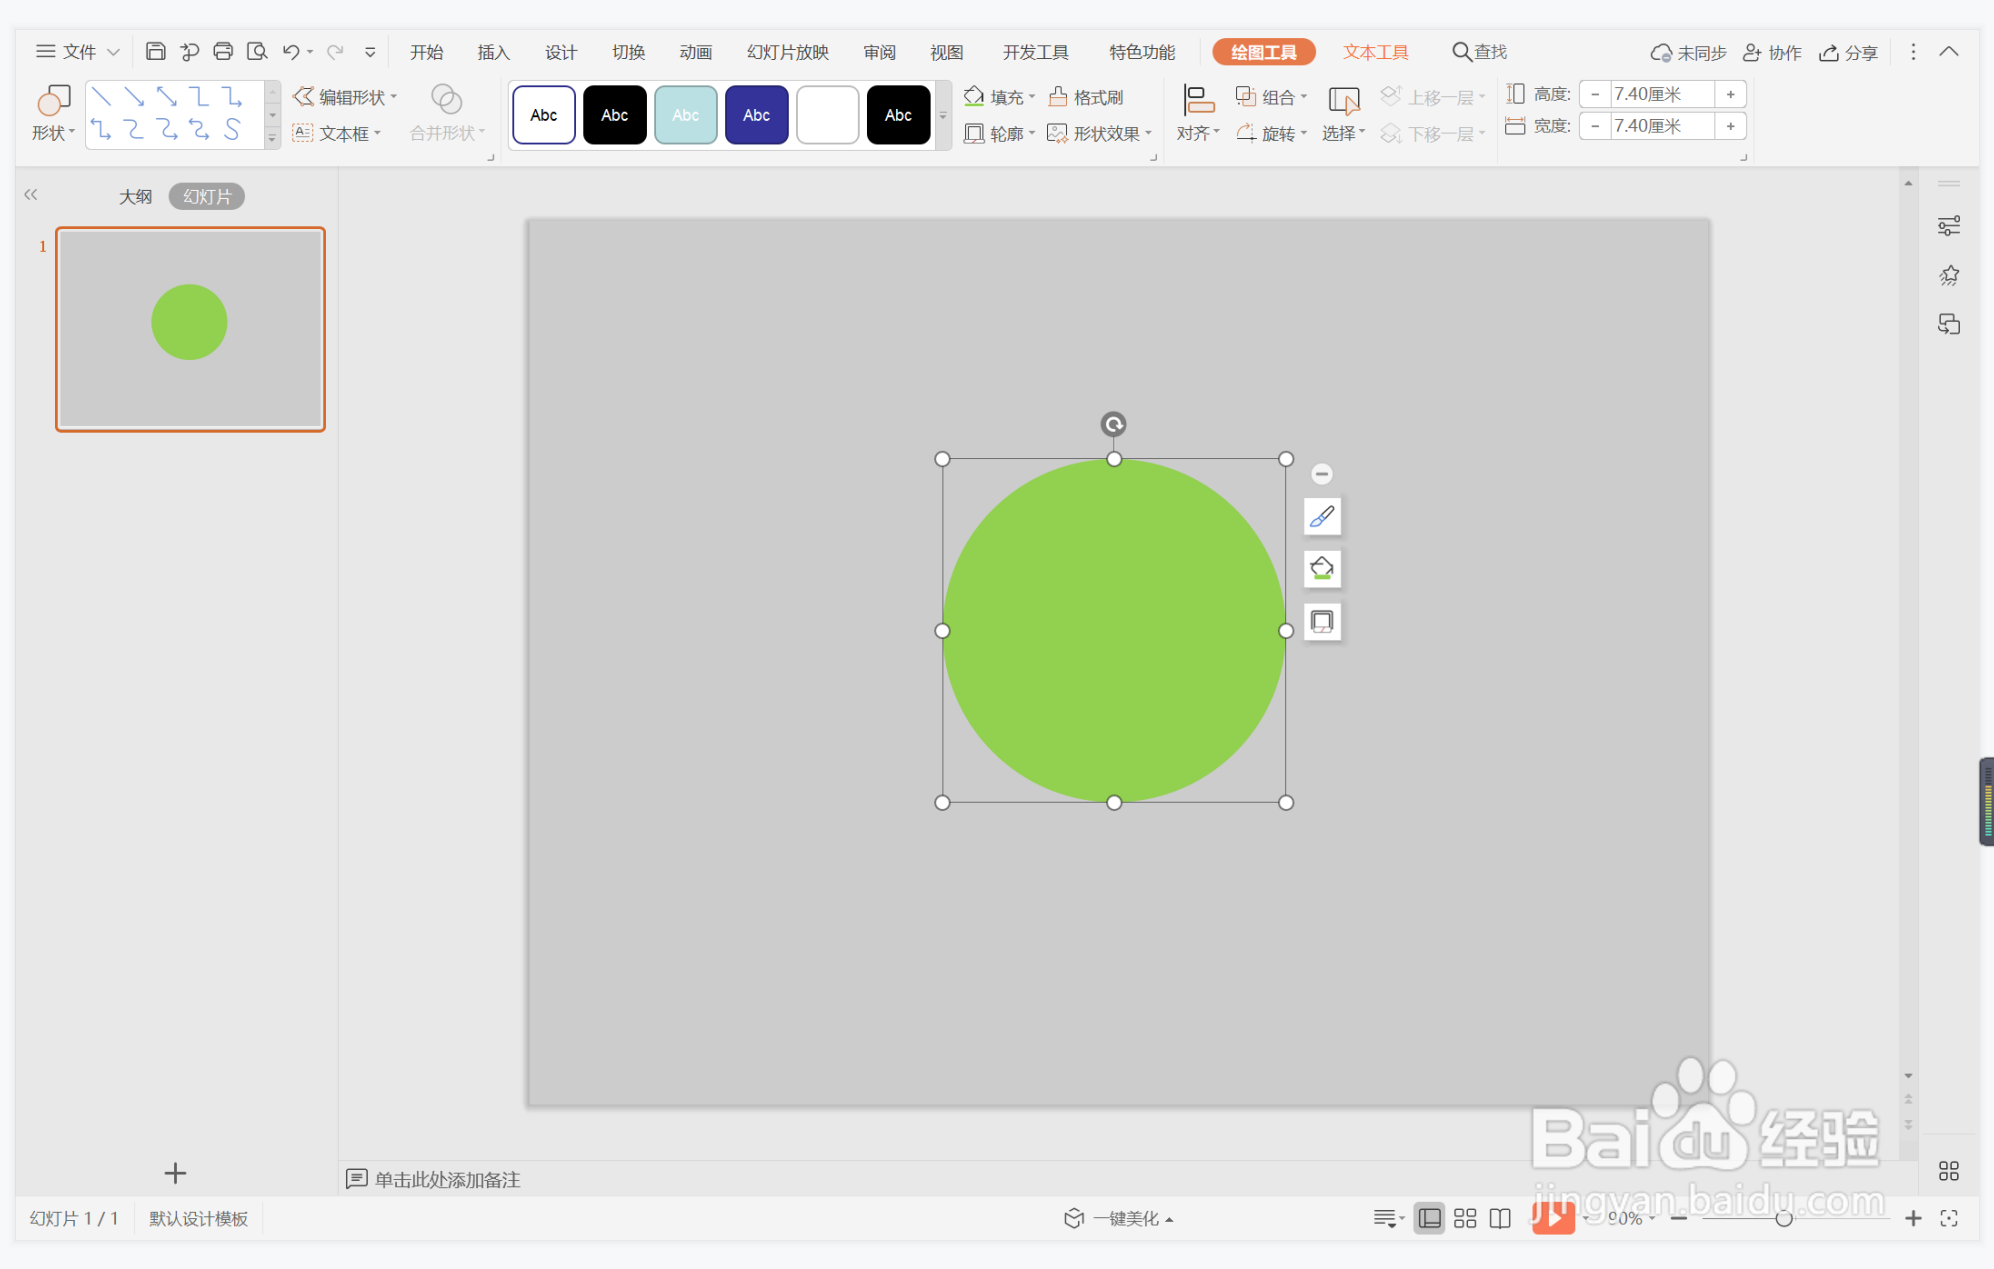Image resolution: width=1994 pixels, height=1269 pixels.
Task: Open the more options three-dot menu
Action: click(x=1913, y=52)
